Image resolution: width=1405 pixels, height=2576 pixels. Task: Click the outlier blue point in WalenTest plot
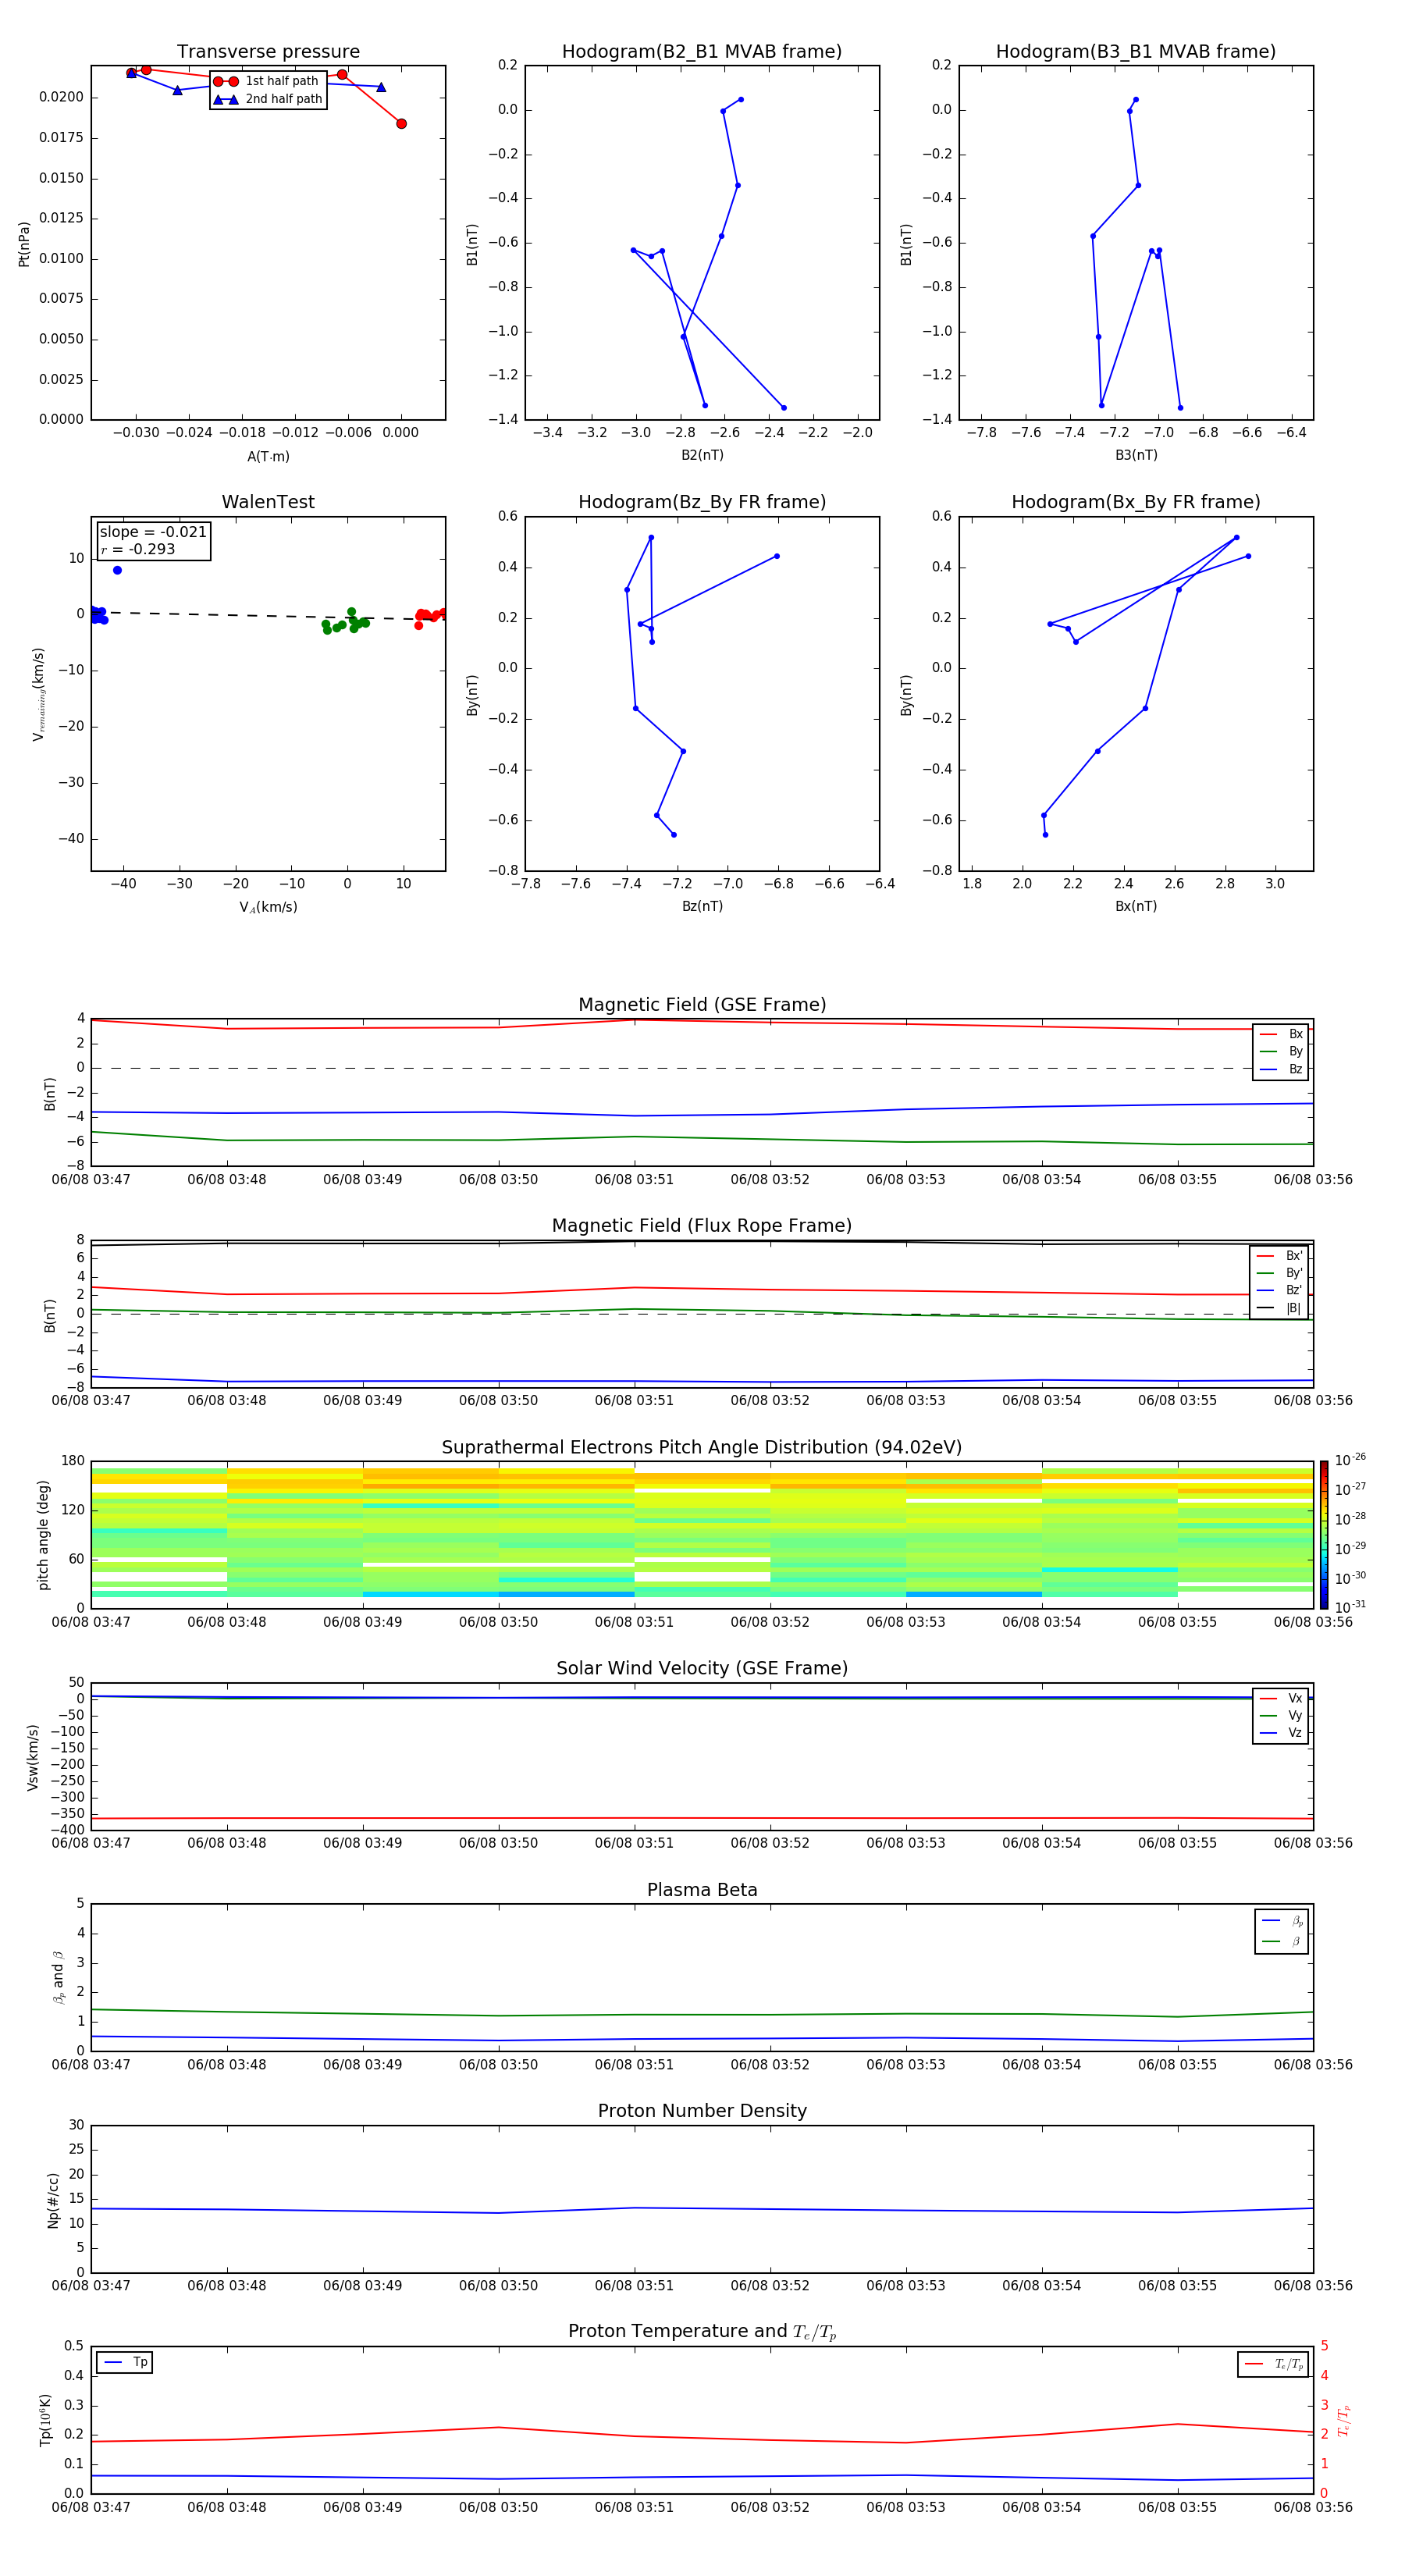click(117, 570)
